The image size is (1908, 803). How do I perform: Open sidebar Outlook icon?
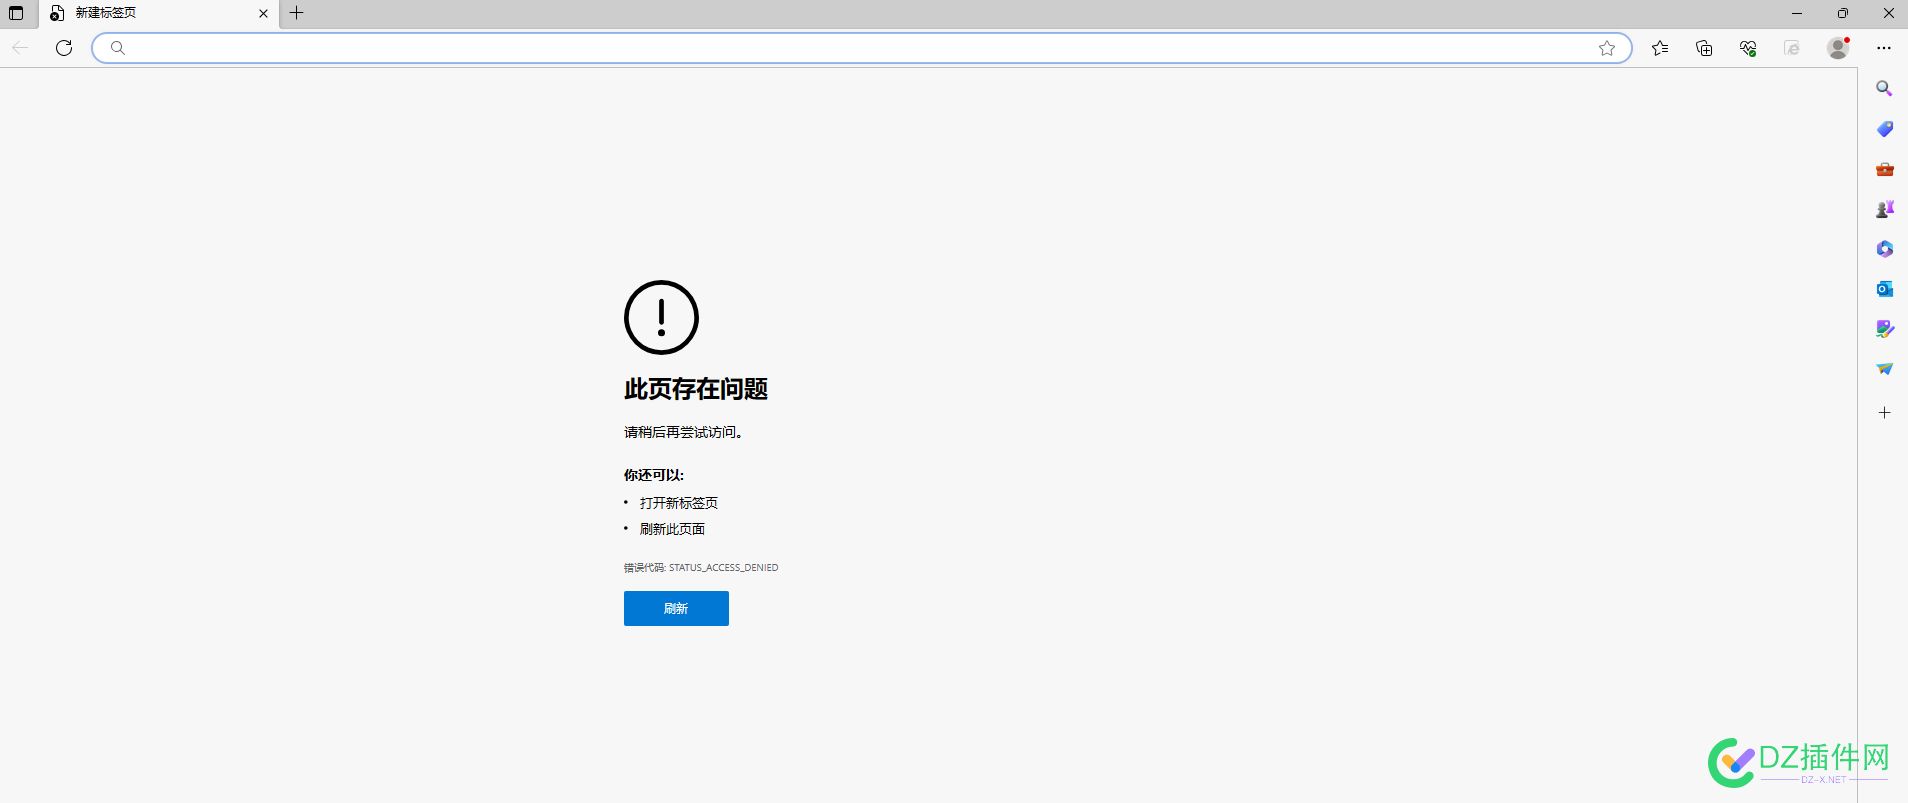pos(1884,289)
